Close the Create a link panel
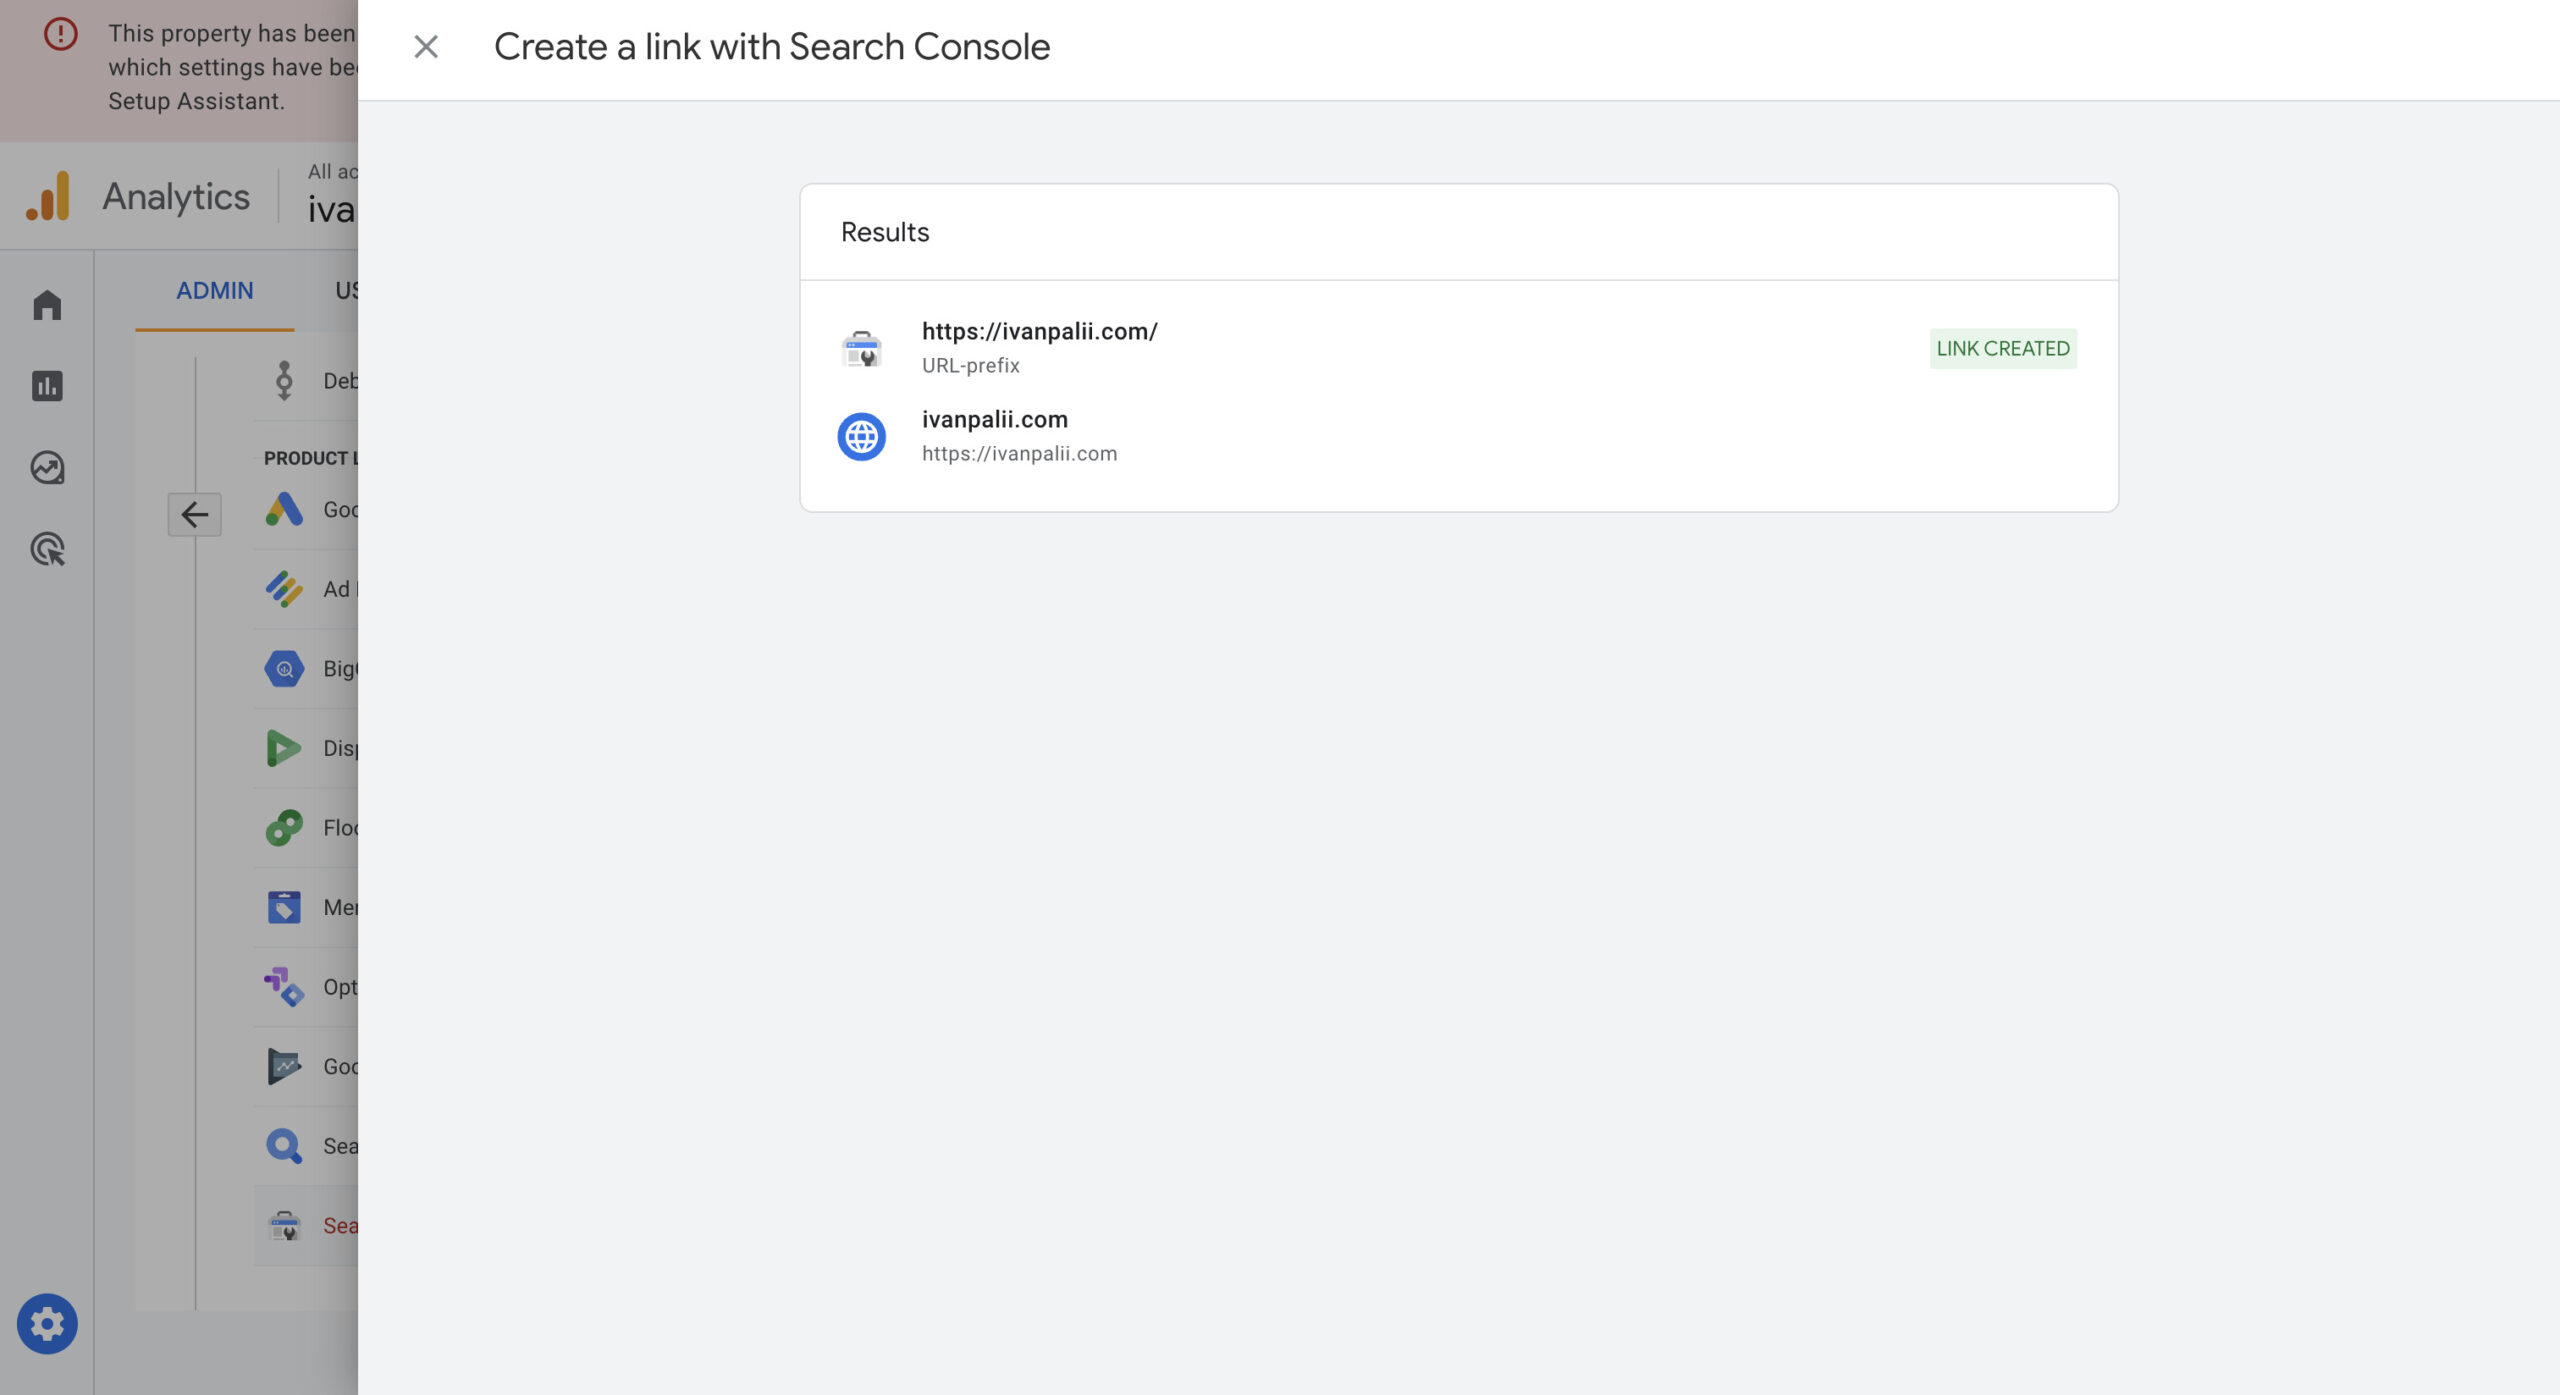 tap(426, 47)
